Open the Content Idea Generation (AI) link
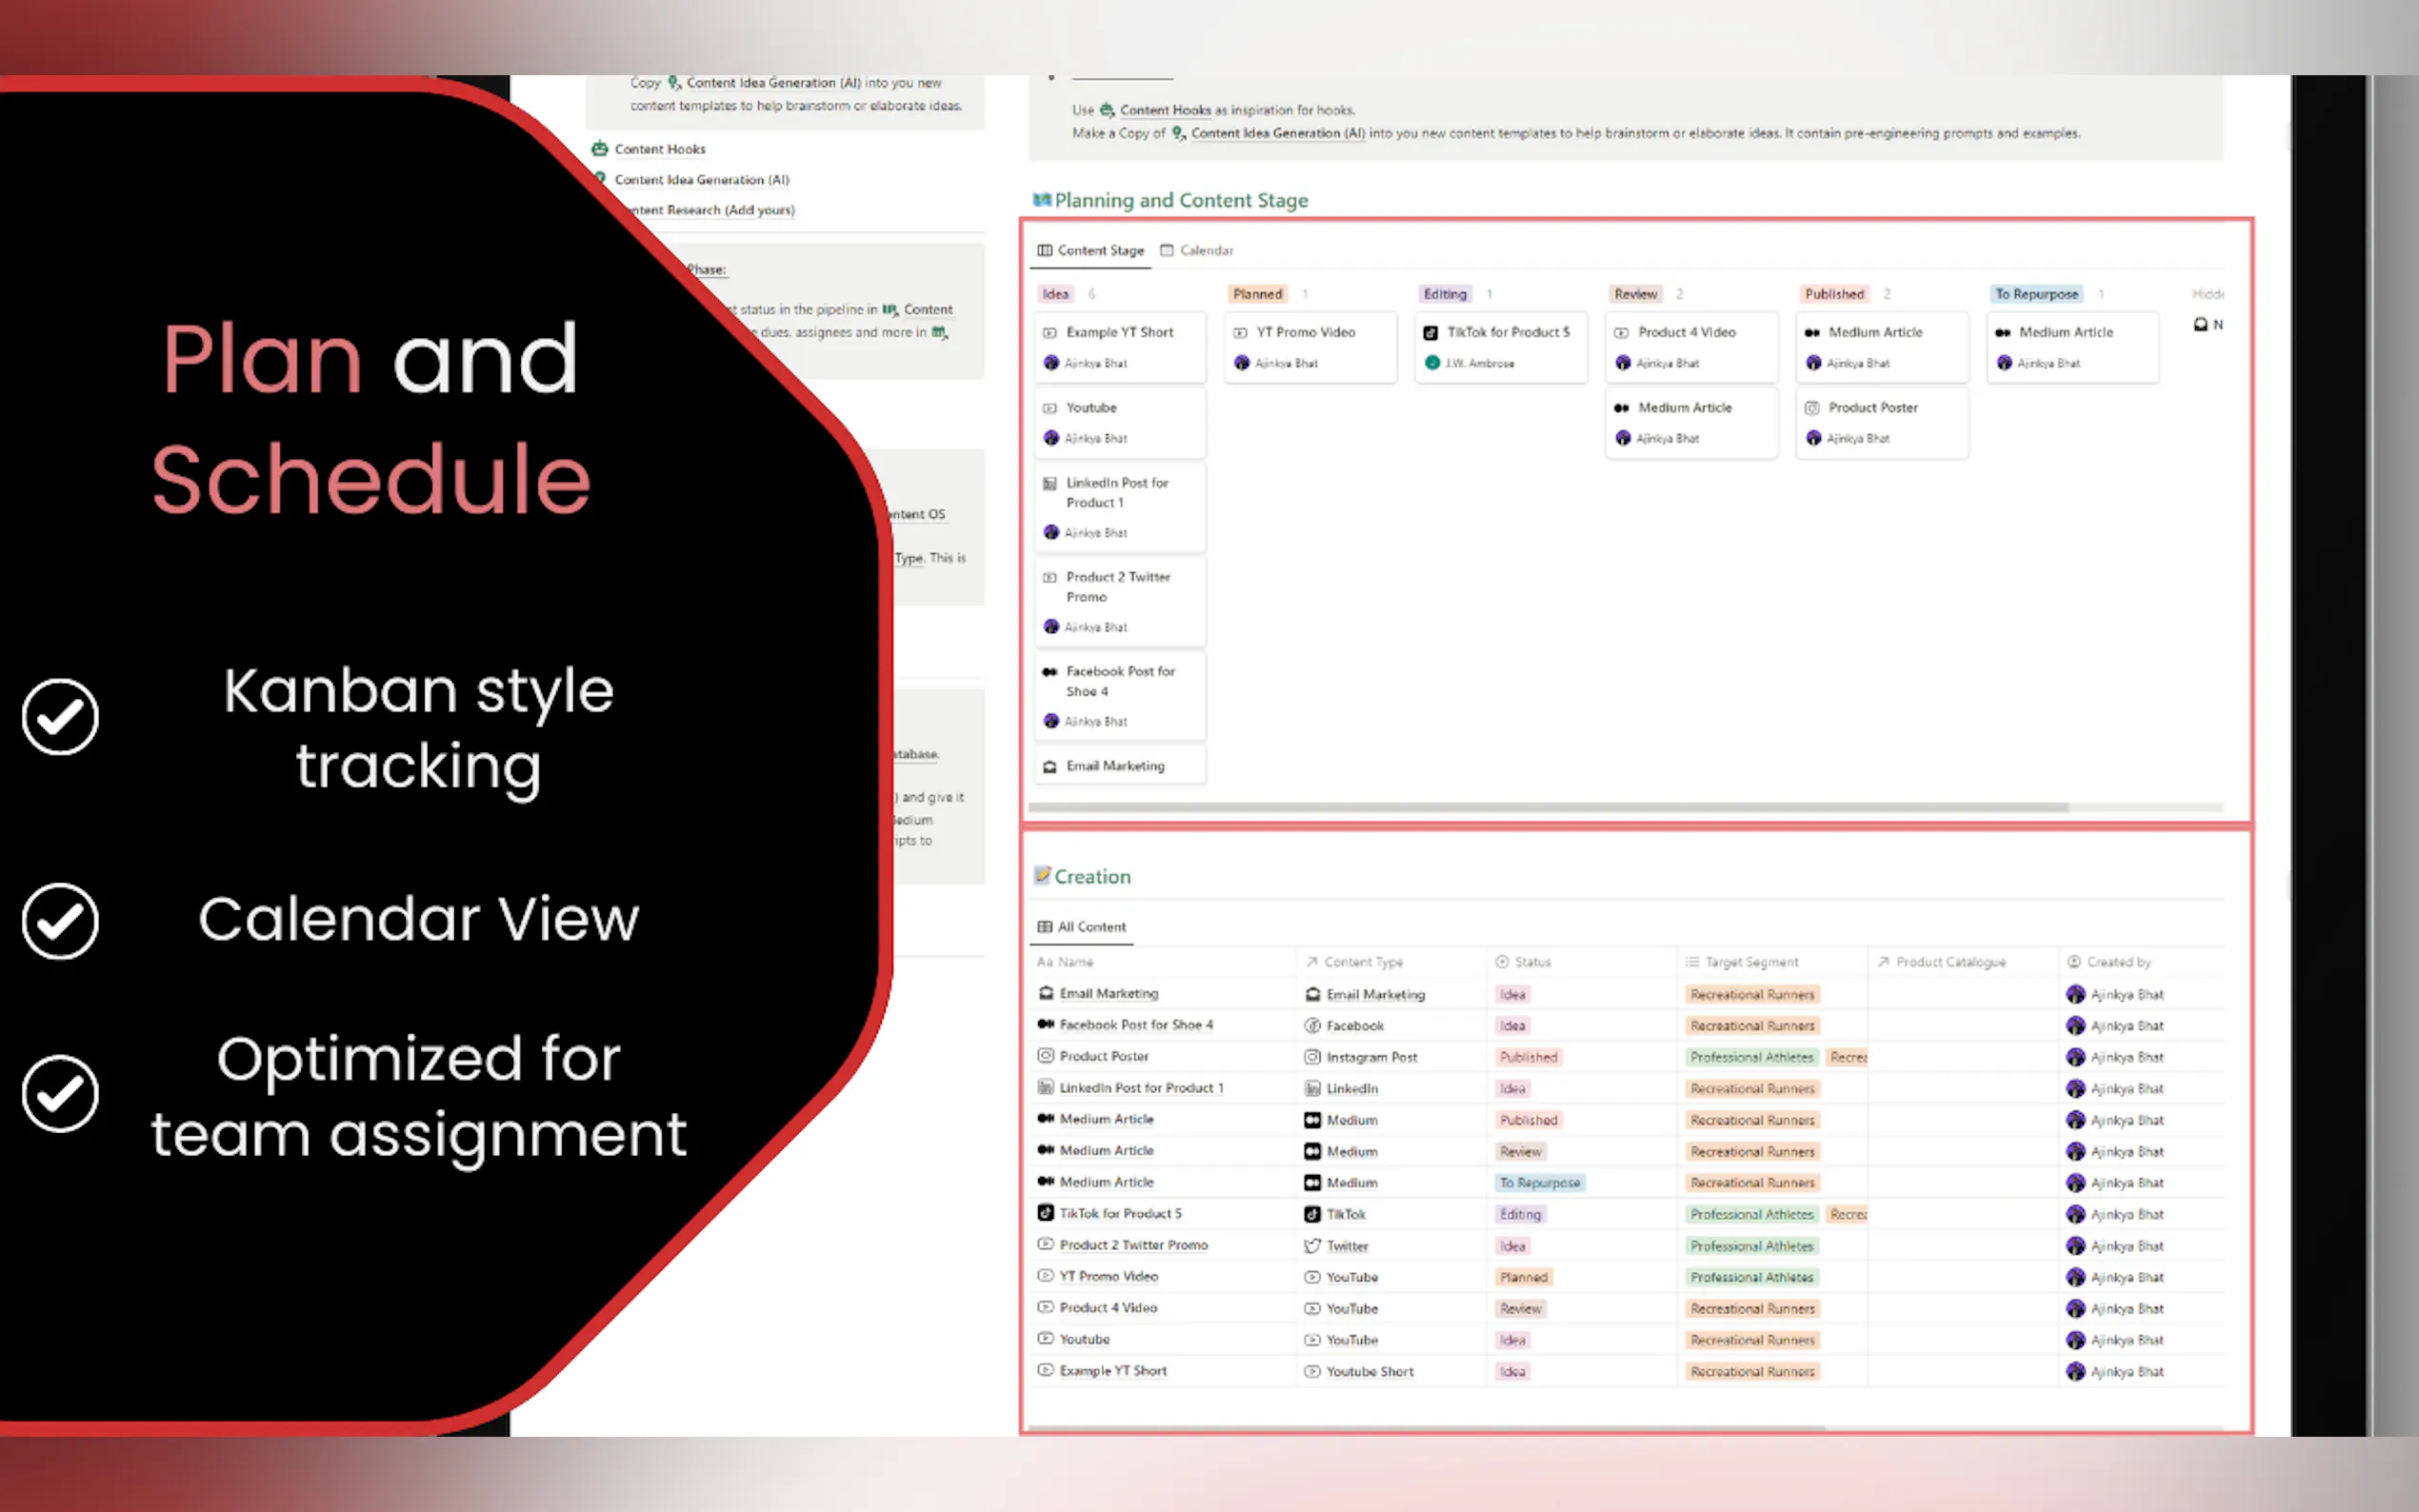2419x1512 pixels. point(701,180)
